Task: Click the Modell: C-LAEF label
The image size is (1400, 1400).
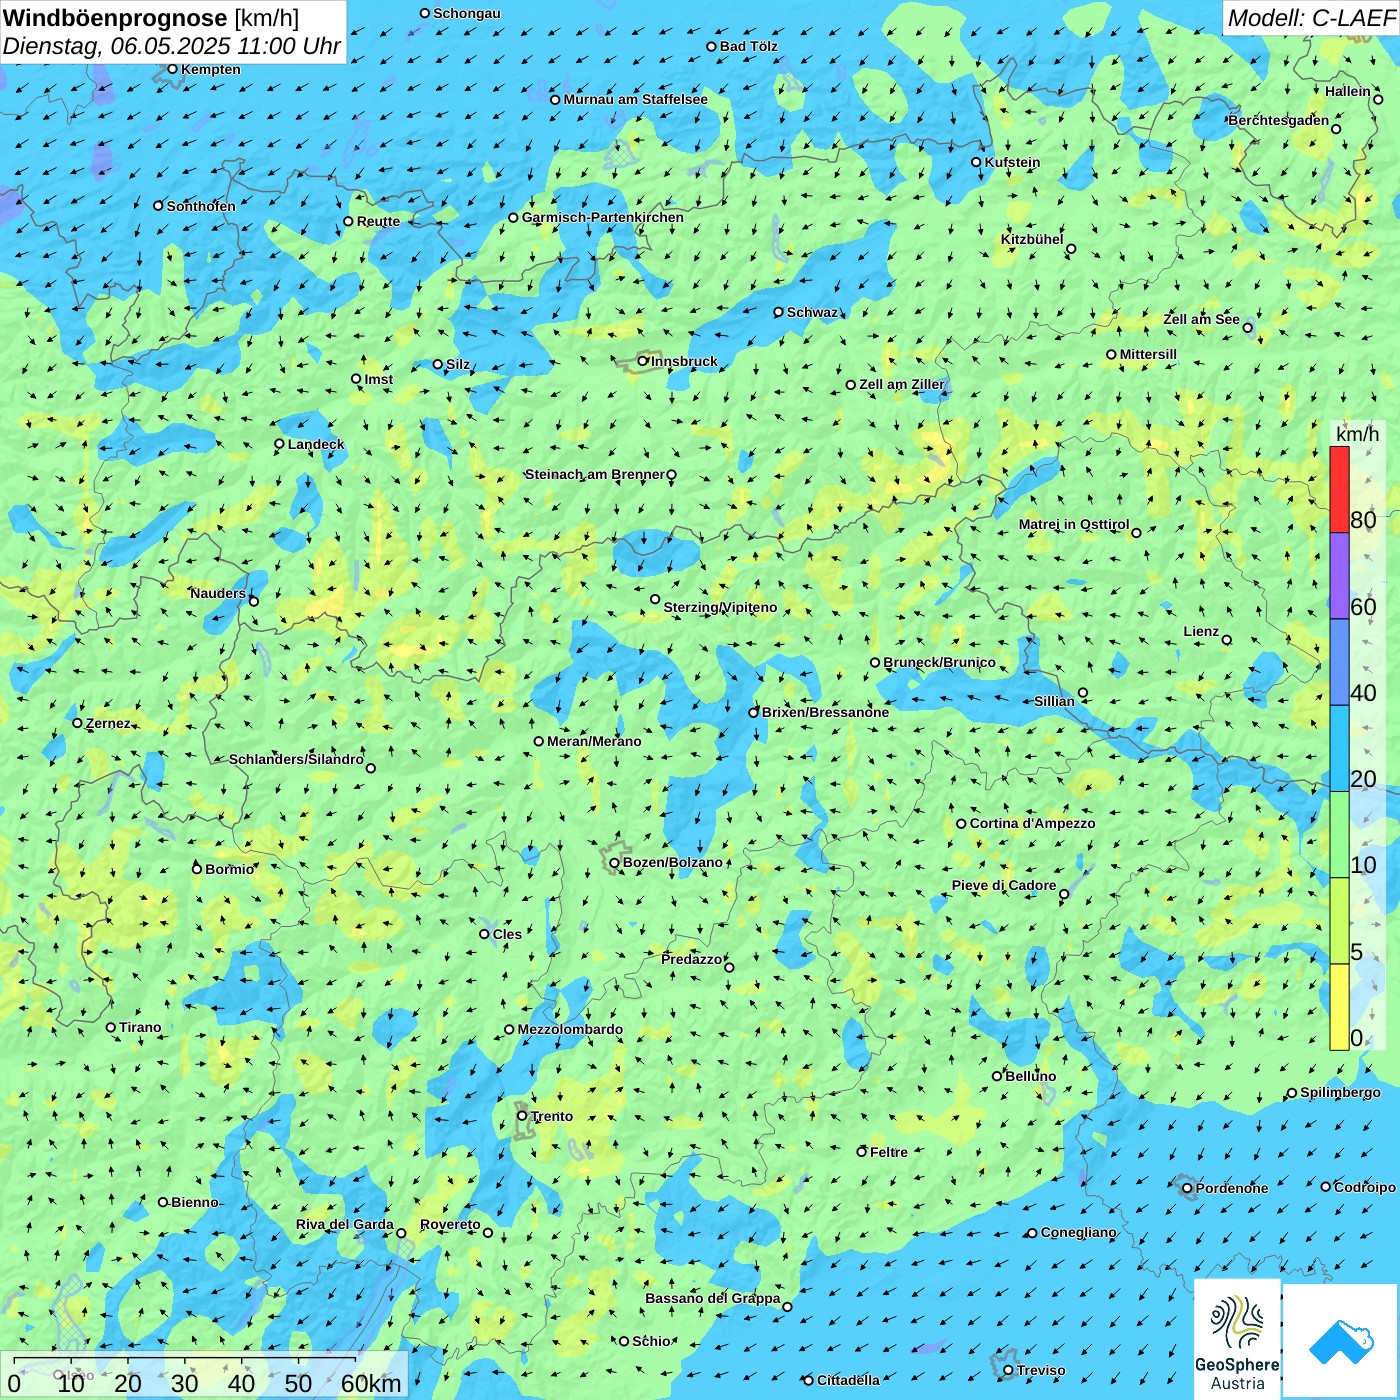Action: click(x=1311, y=18)
